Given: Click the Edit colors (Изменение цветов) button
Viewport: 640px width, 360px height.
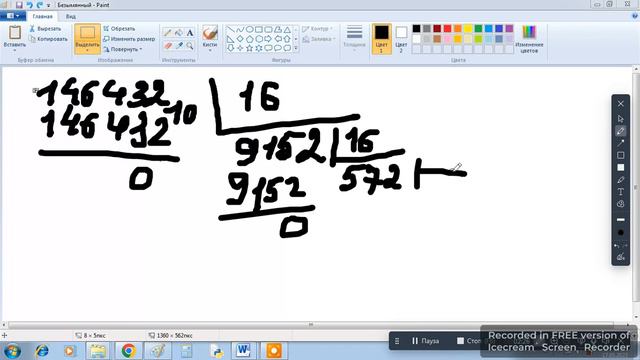Looking at the screenshot, I should (529, 39).
